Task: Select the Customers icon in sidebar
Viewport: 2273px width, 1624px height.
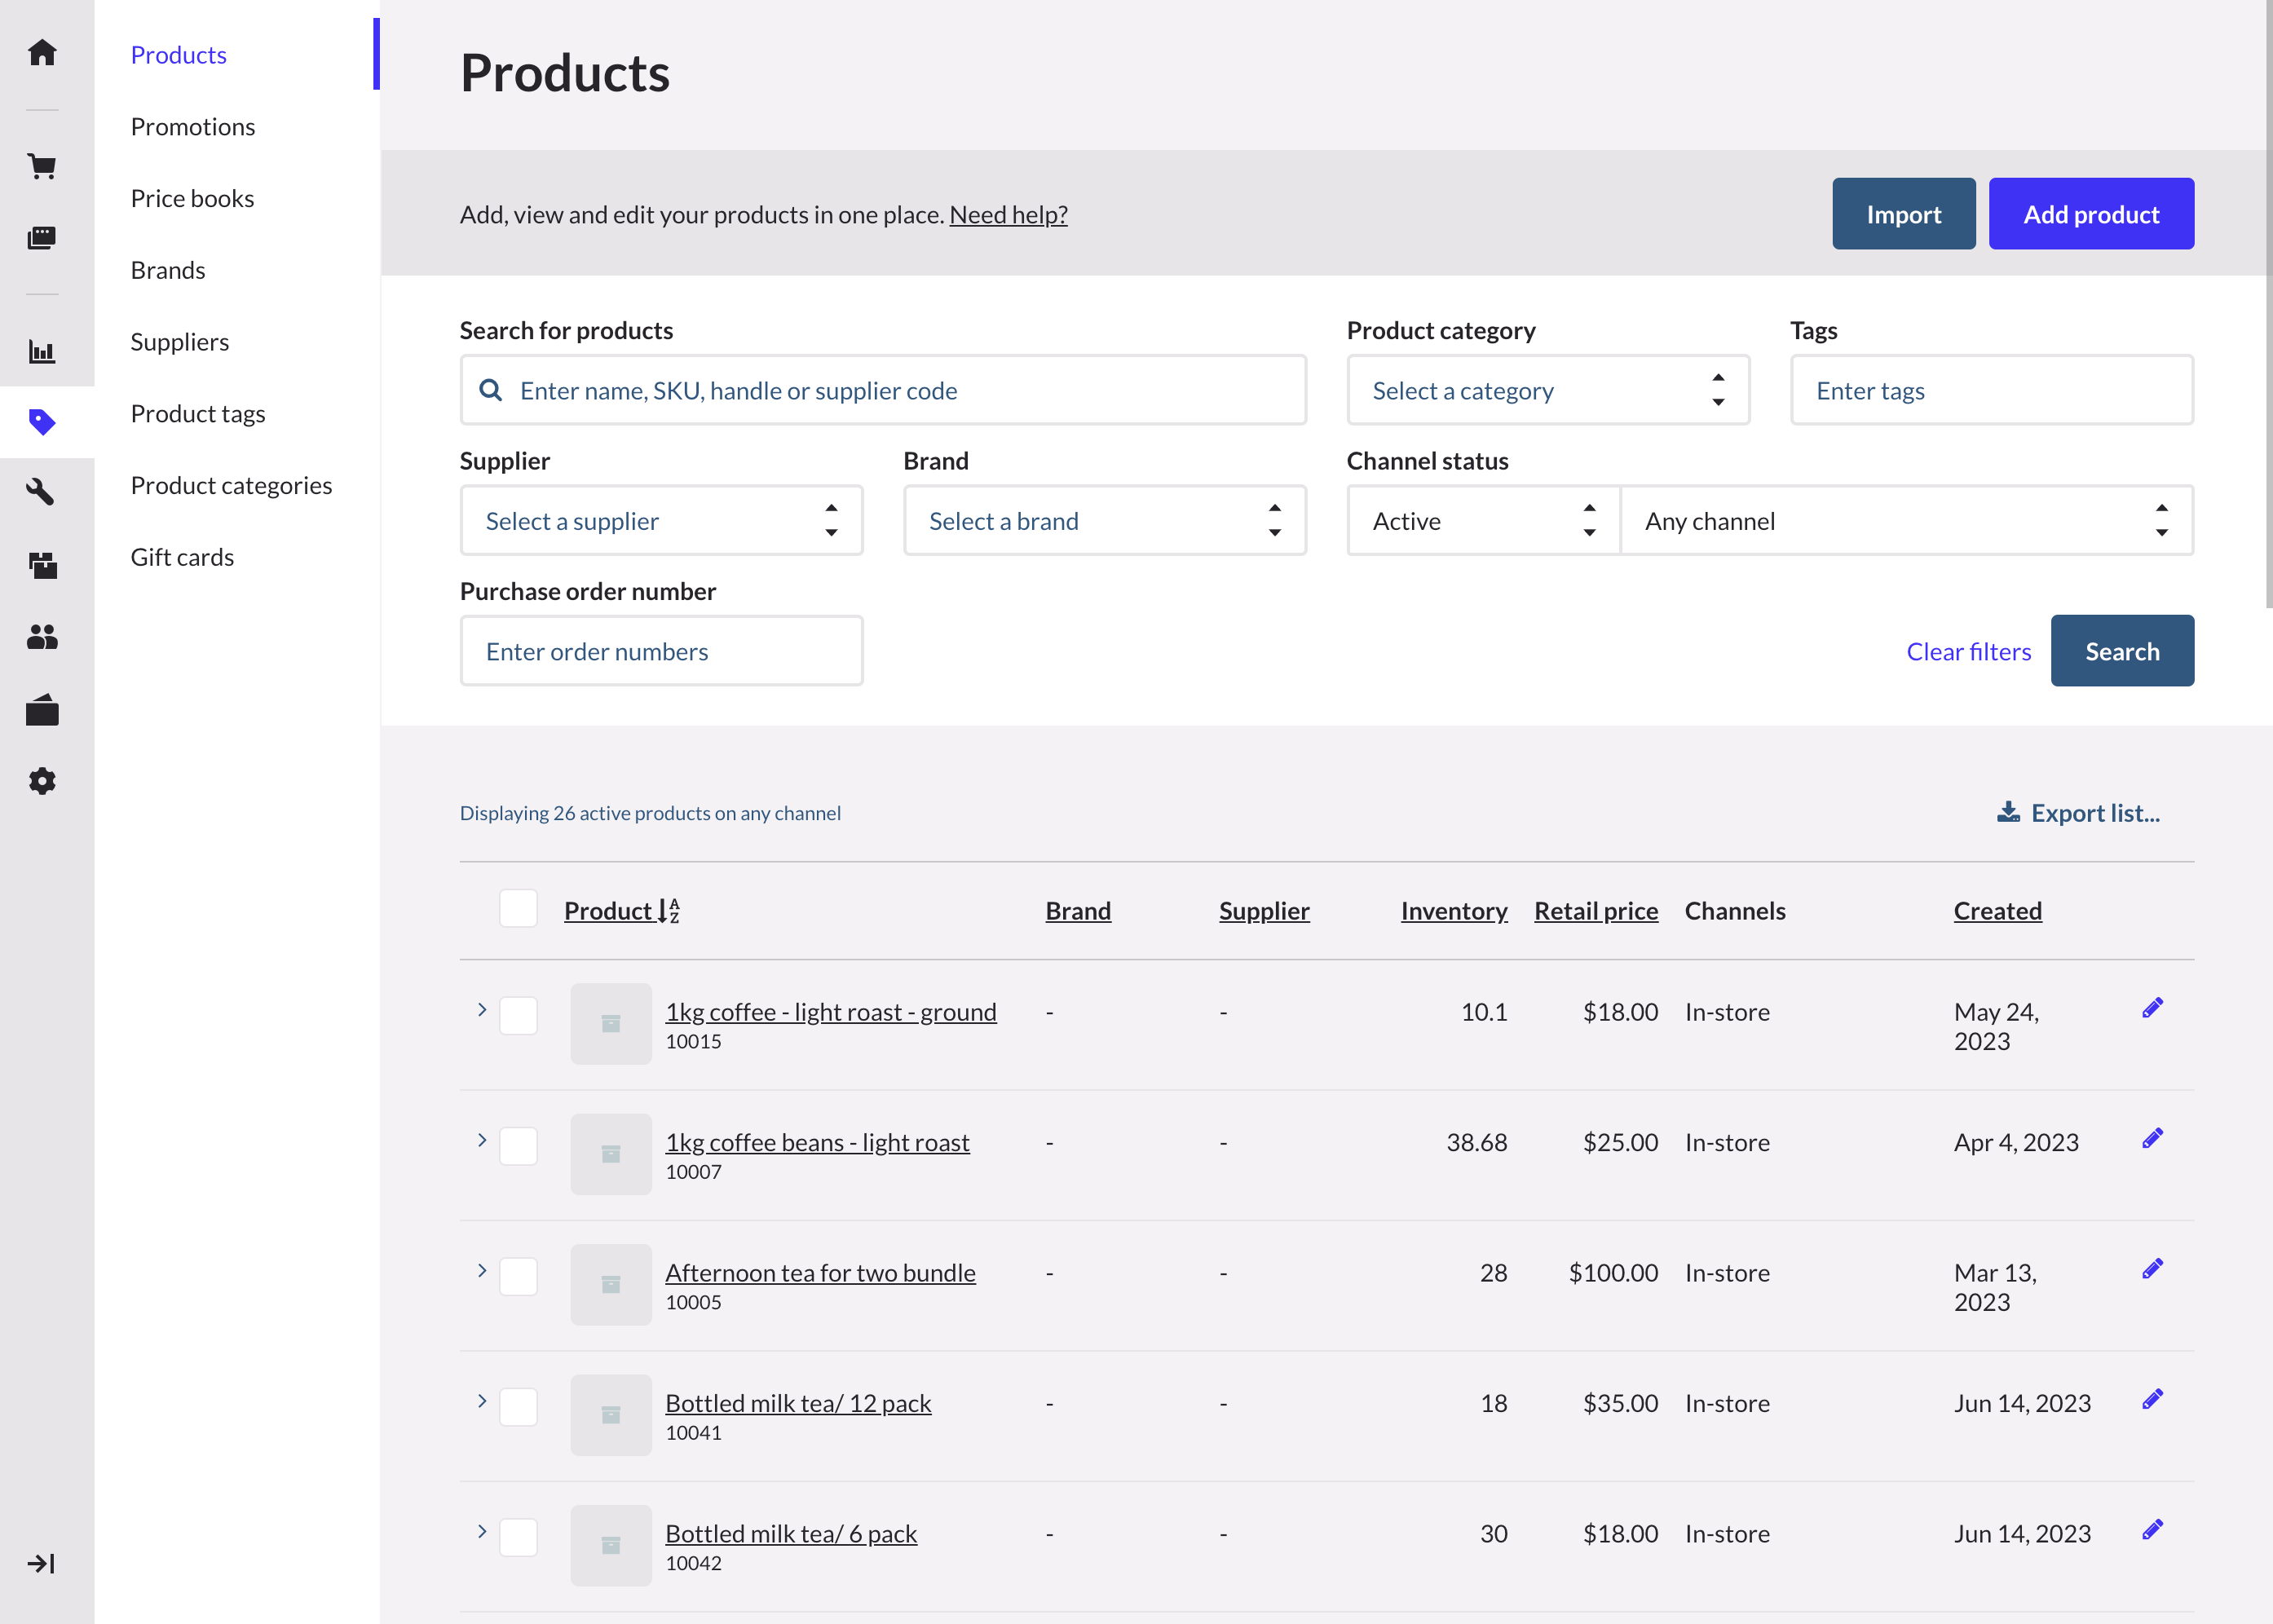Action: coord(43,637)
